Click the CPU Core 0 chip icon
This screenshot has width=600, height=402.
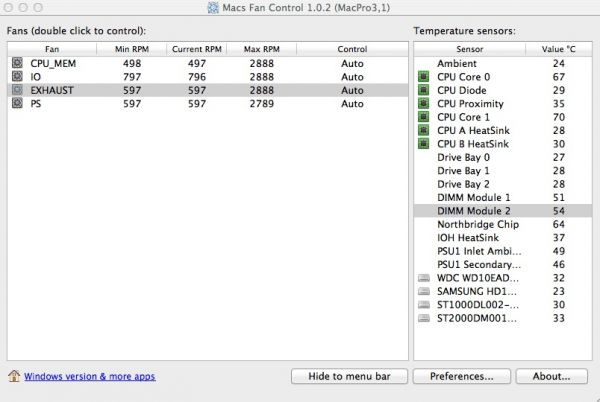(424, 77)
